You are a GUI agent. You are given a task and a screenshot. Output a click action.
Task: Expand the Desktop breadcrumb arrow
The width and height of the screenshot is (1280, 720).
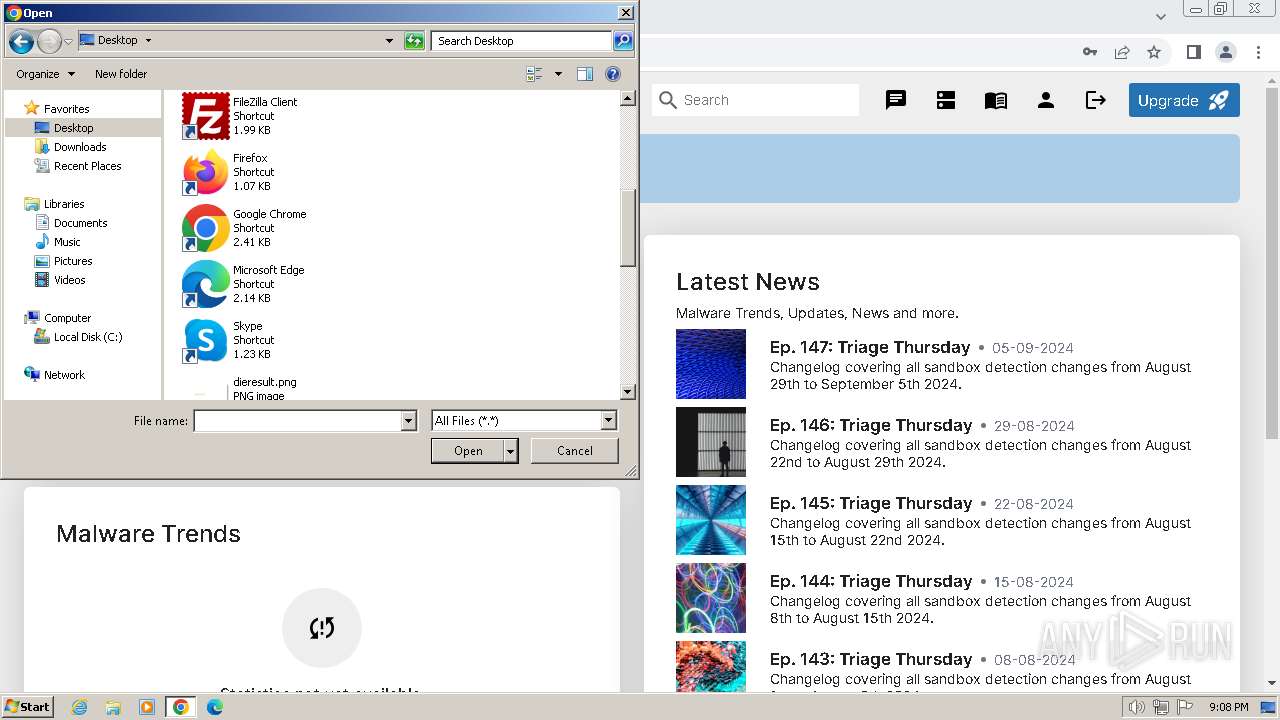(148, 41)
